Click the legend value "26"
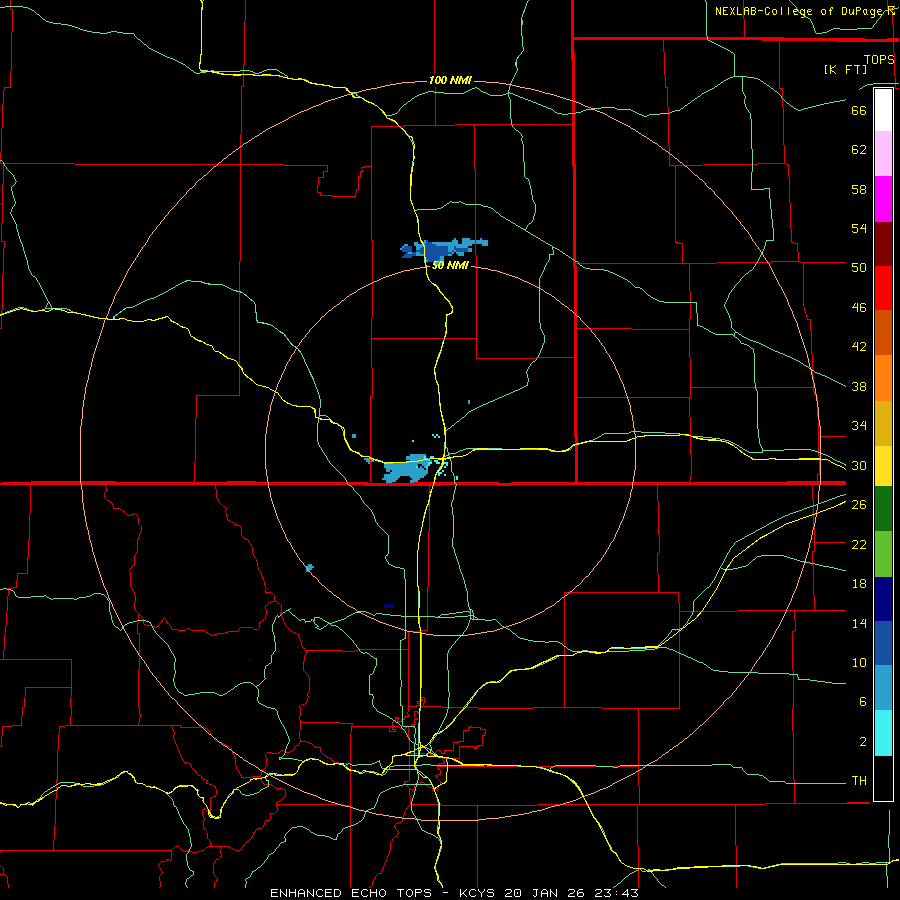This screenshot has height=900, width=900. click(x=859, y=505)
